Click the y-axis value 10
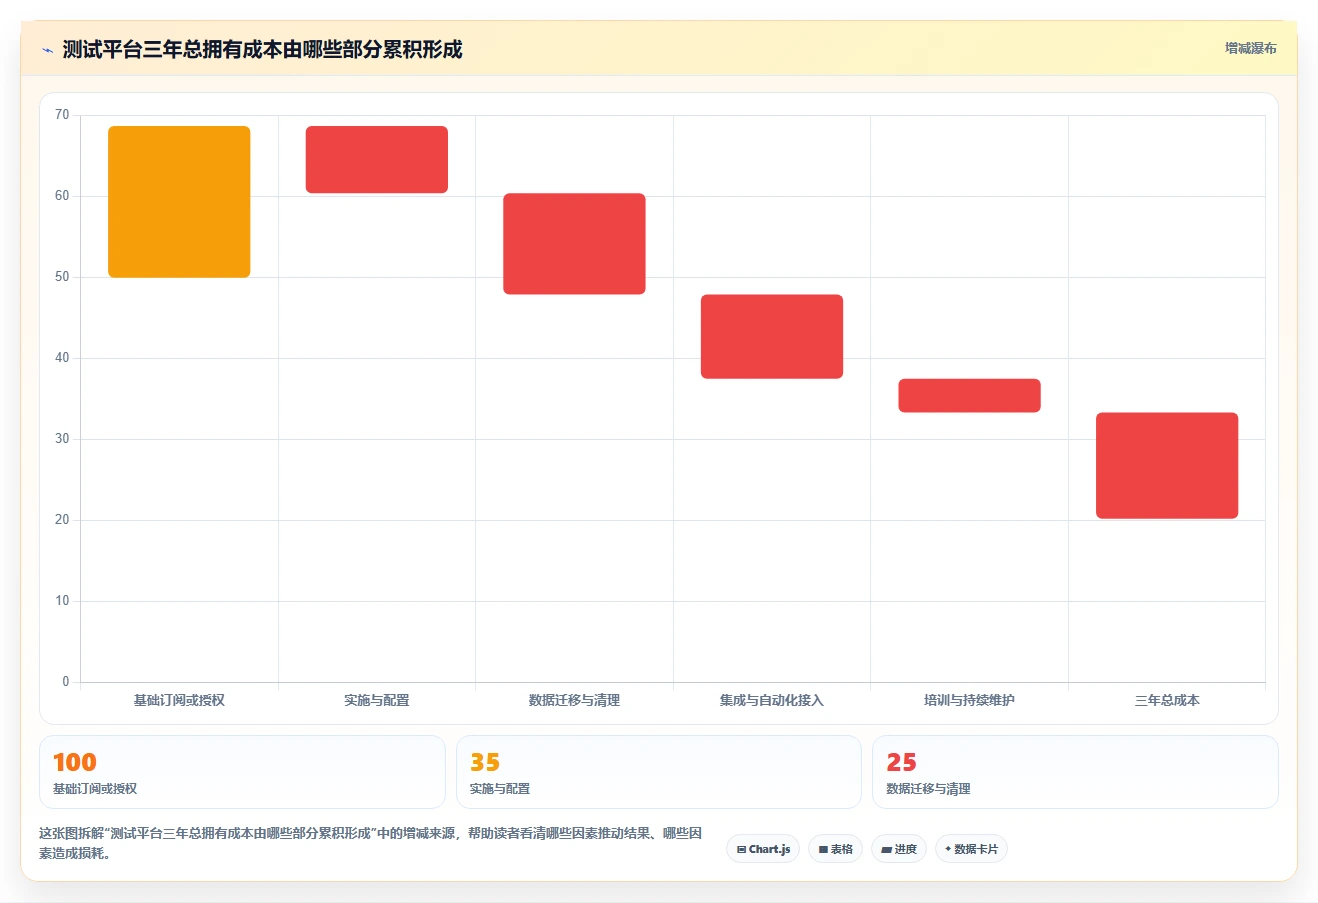1318x903 pixels. point(62,601)
